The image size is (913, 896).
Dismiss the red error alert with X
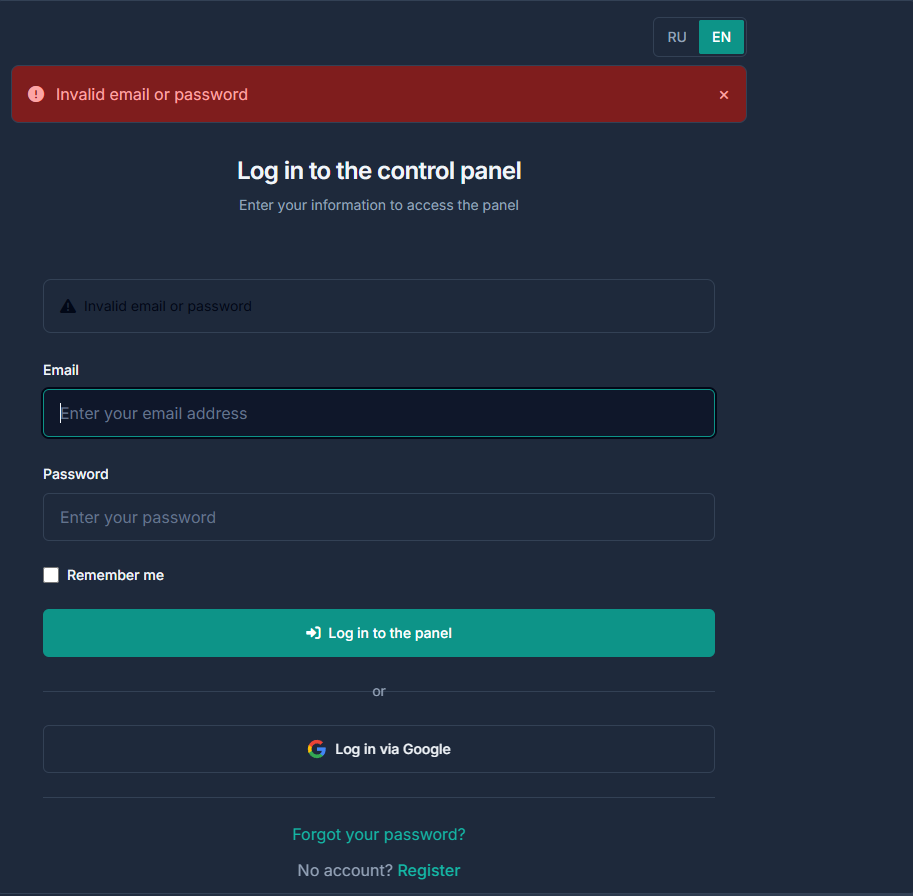click(724, 95)
